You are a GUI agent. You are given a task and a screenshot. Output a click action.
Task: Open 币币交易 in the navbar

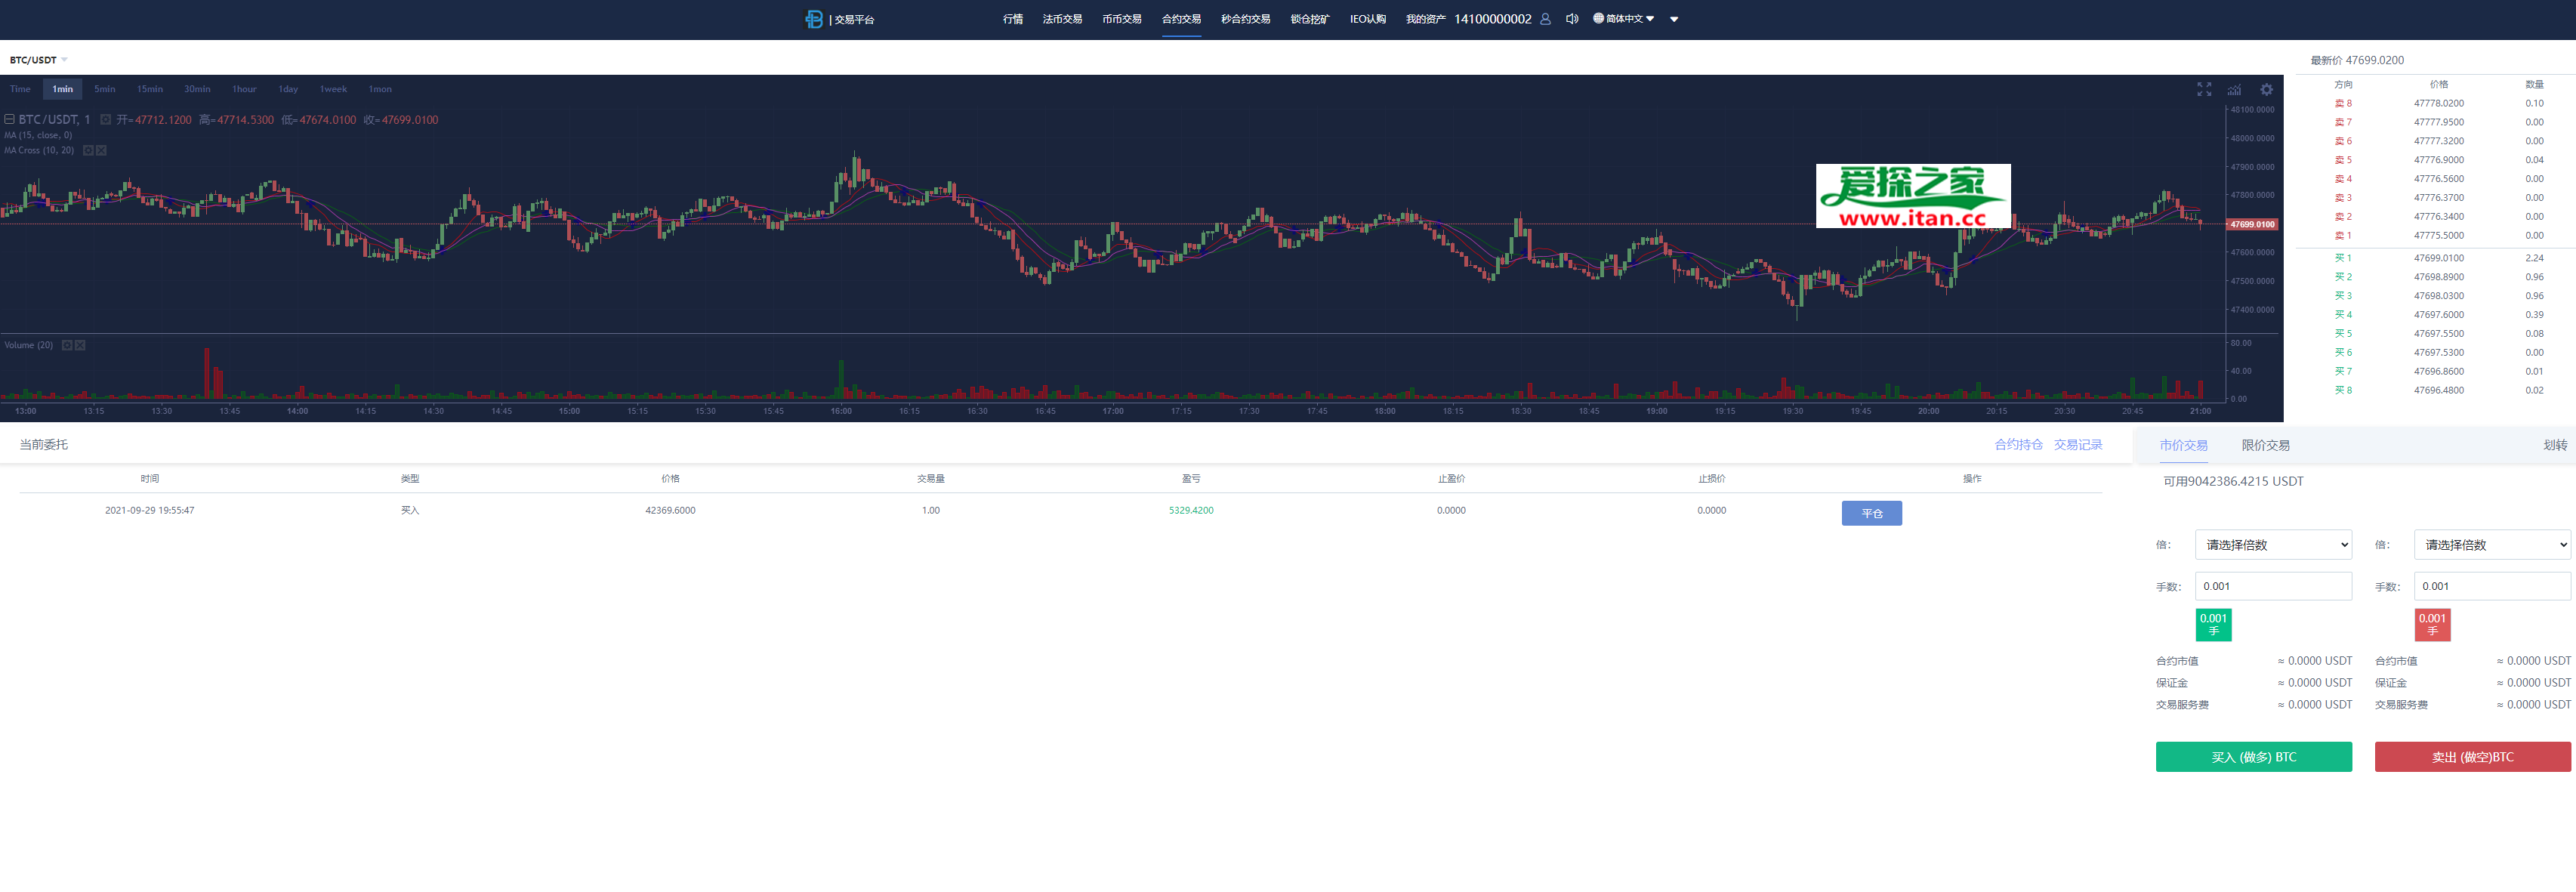pyautogui.click(x=1122, y=19)
